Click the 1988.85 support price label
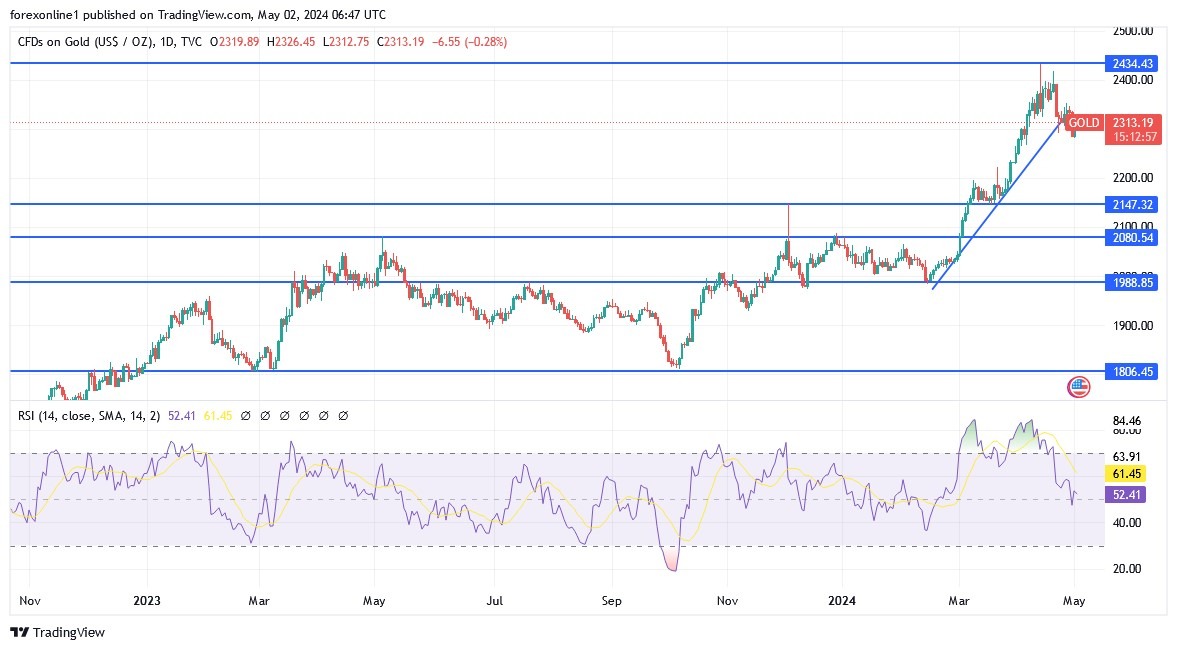The height and width of the screenshot is (650, 1177). (1133, 283)
